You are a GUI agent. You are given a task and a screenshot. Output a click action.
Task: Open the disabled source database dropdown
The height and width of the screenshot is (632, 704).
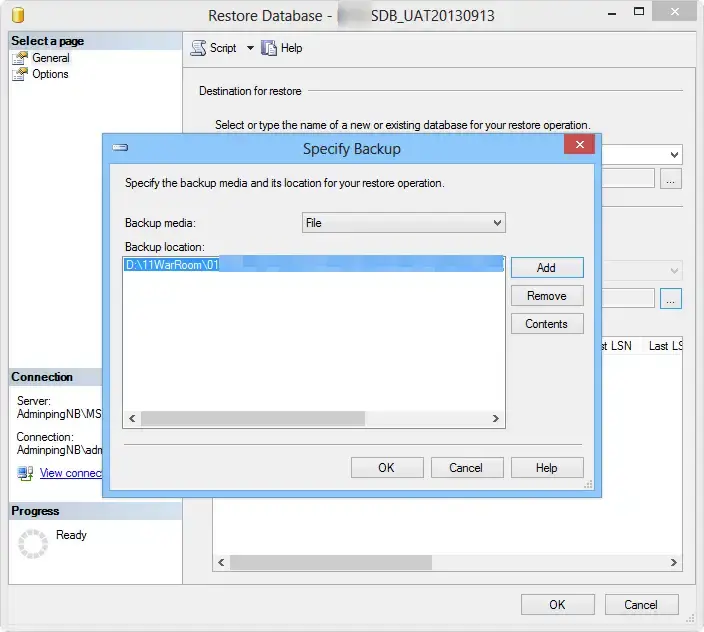pos(674,271)
